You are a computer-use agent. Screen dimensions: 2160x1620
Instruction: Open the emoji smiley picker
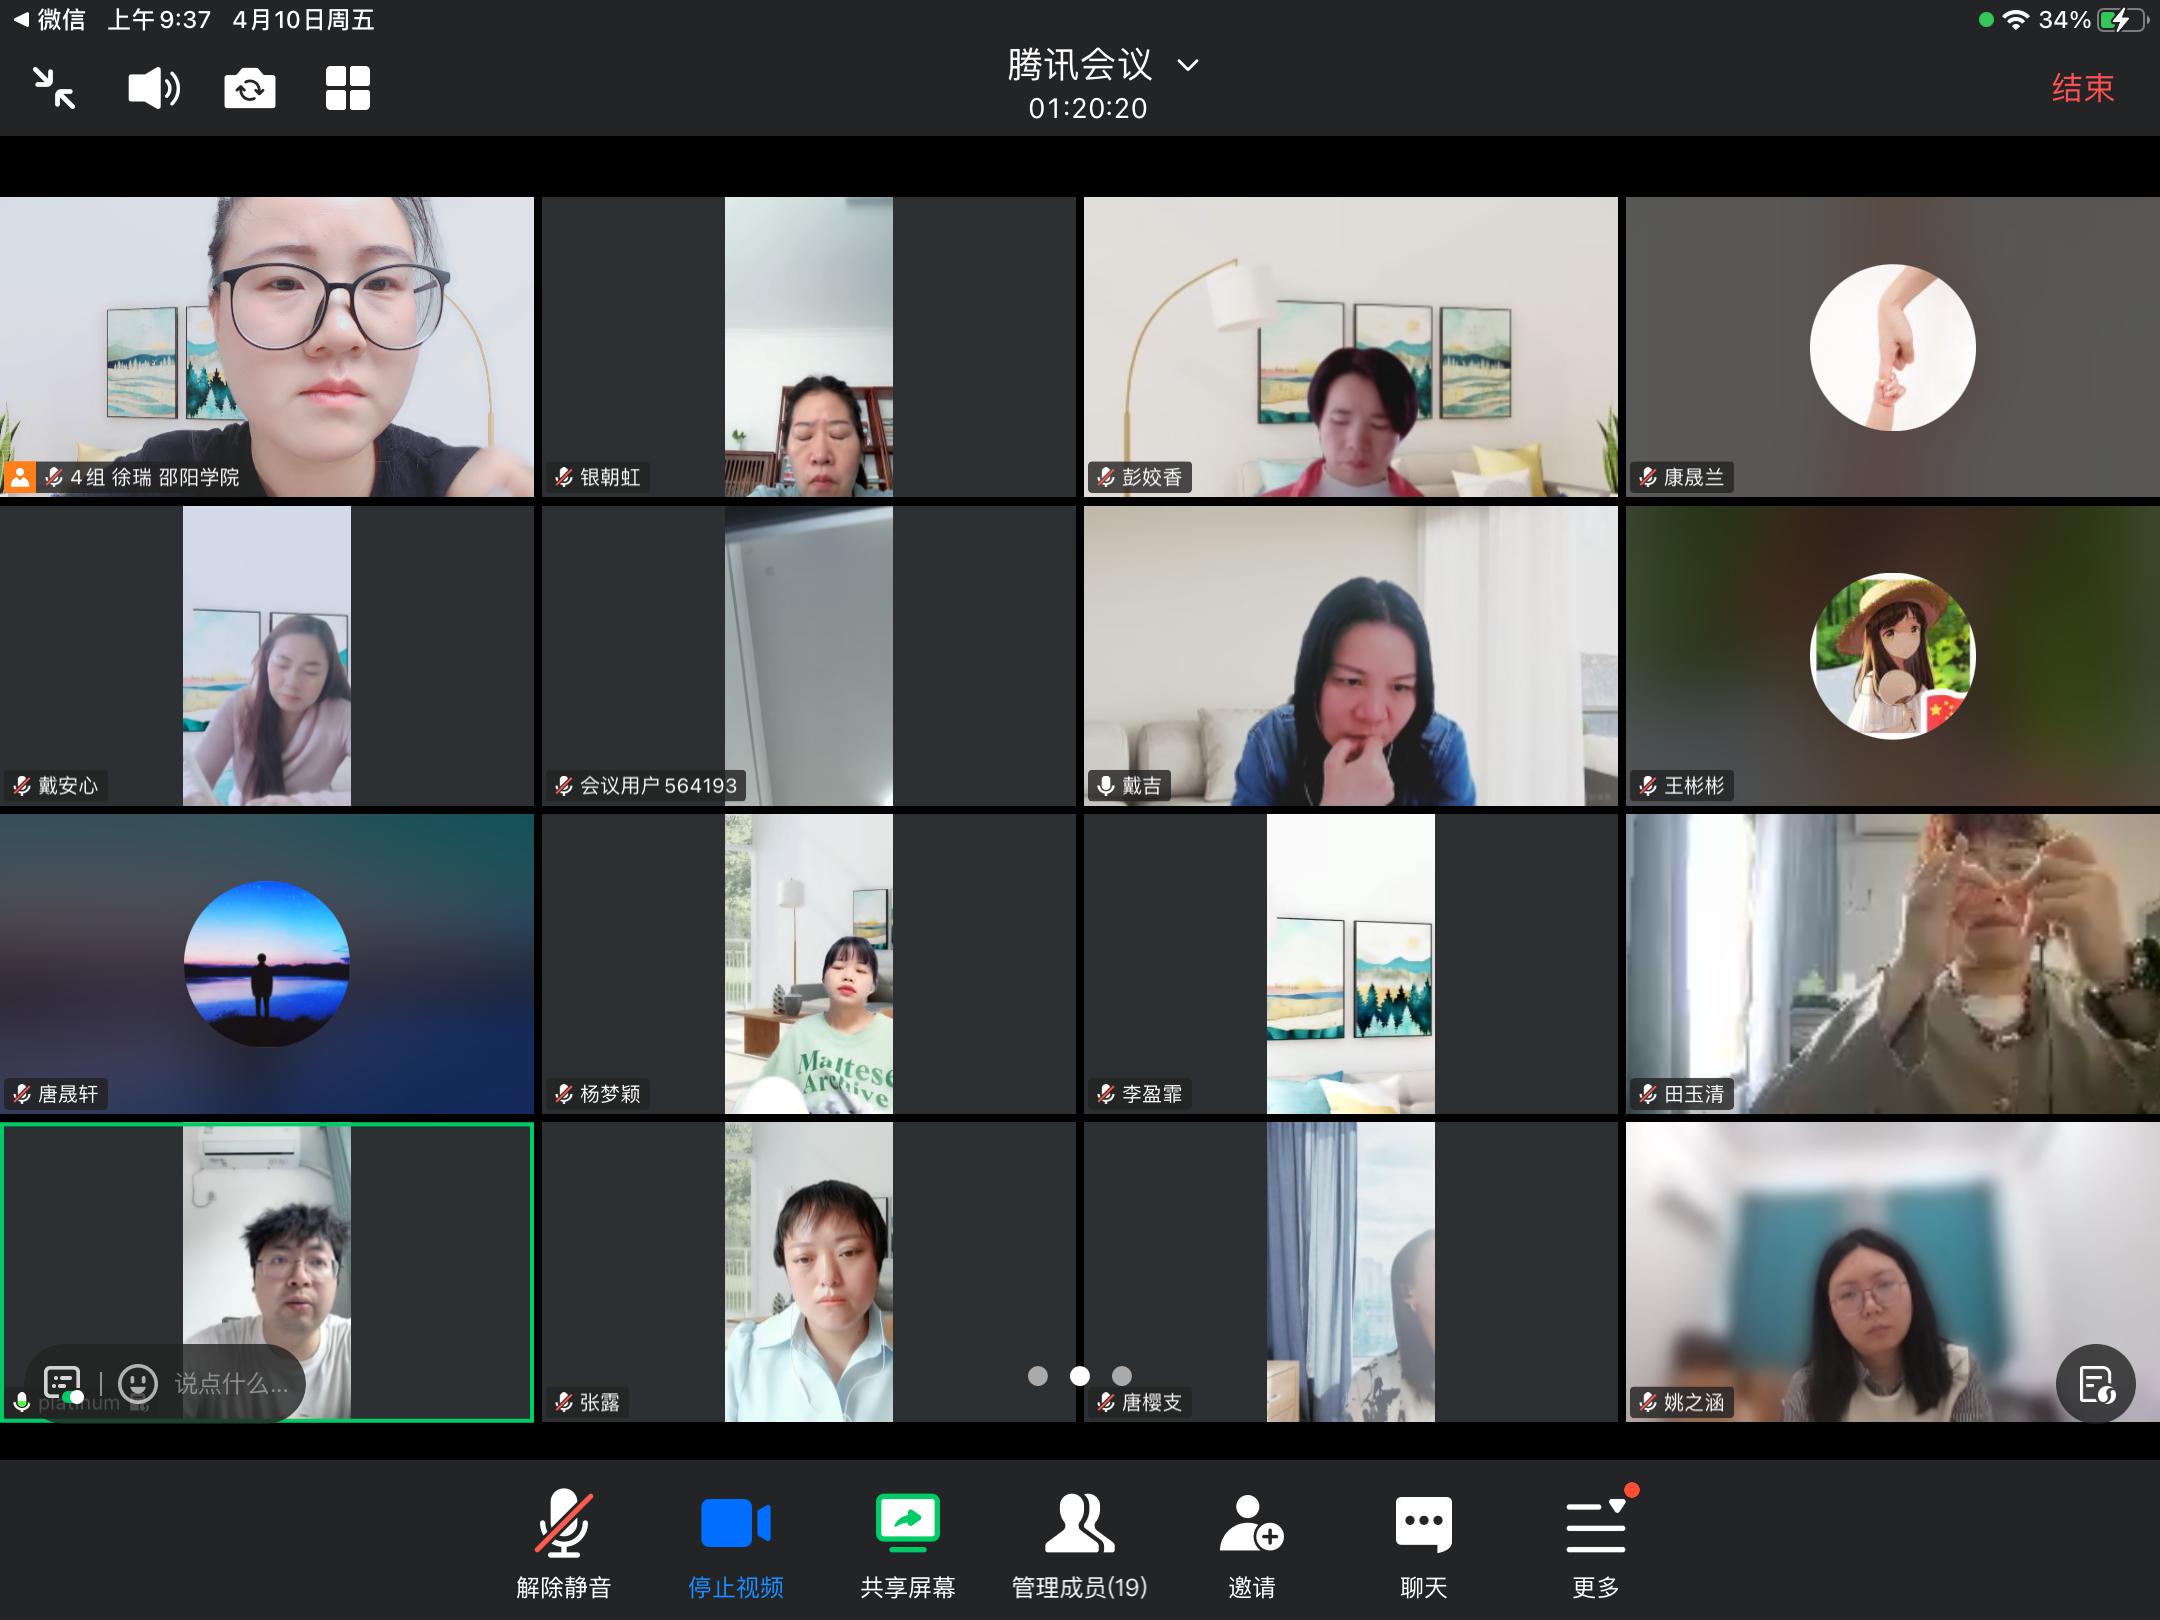(138, 1384)
